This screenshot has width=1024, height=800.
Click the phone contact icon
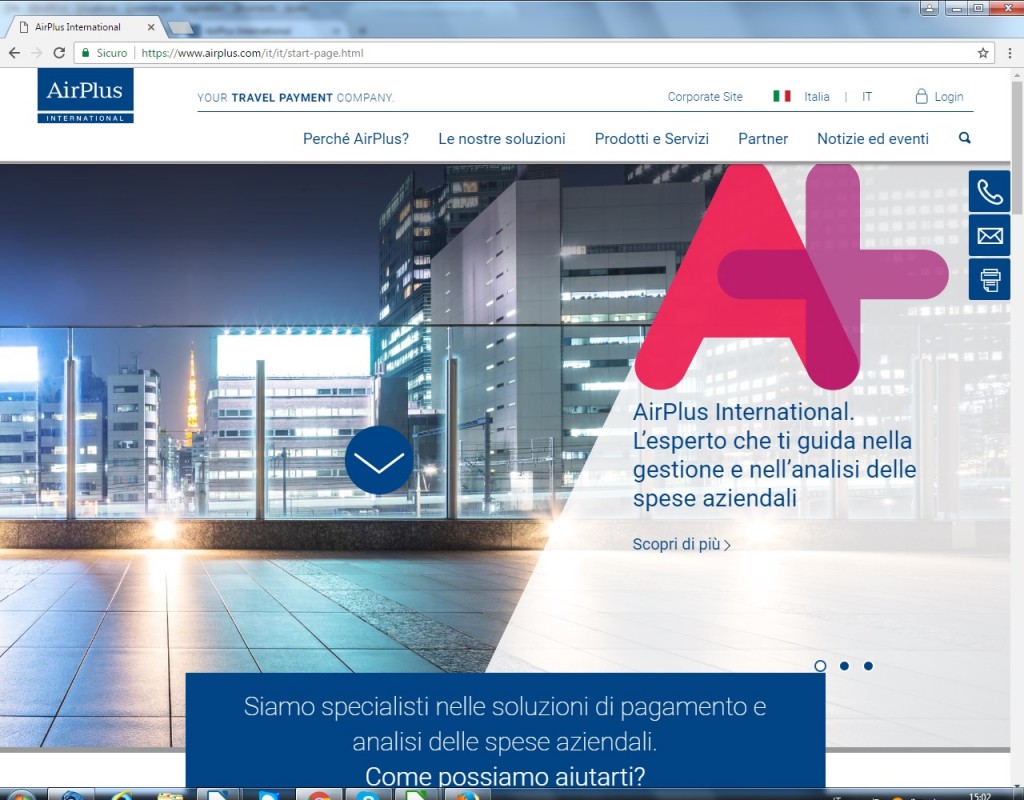[x=989, y=191]
